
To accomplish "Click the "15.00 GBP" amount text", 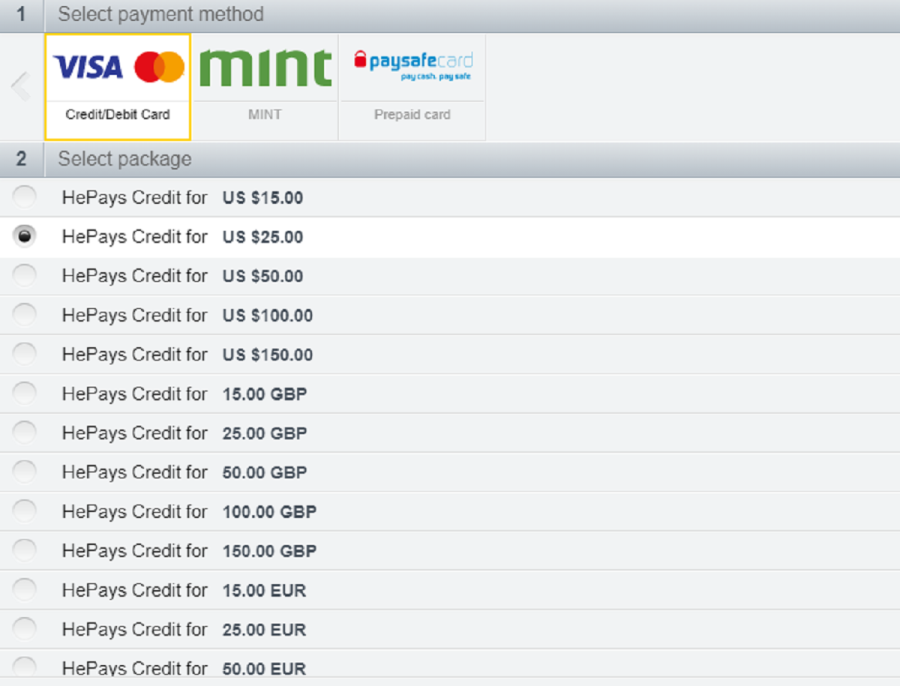I will point(265,394).
